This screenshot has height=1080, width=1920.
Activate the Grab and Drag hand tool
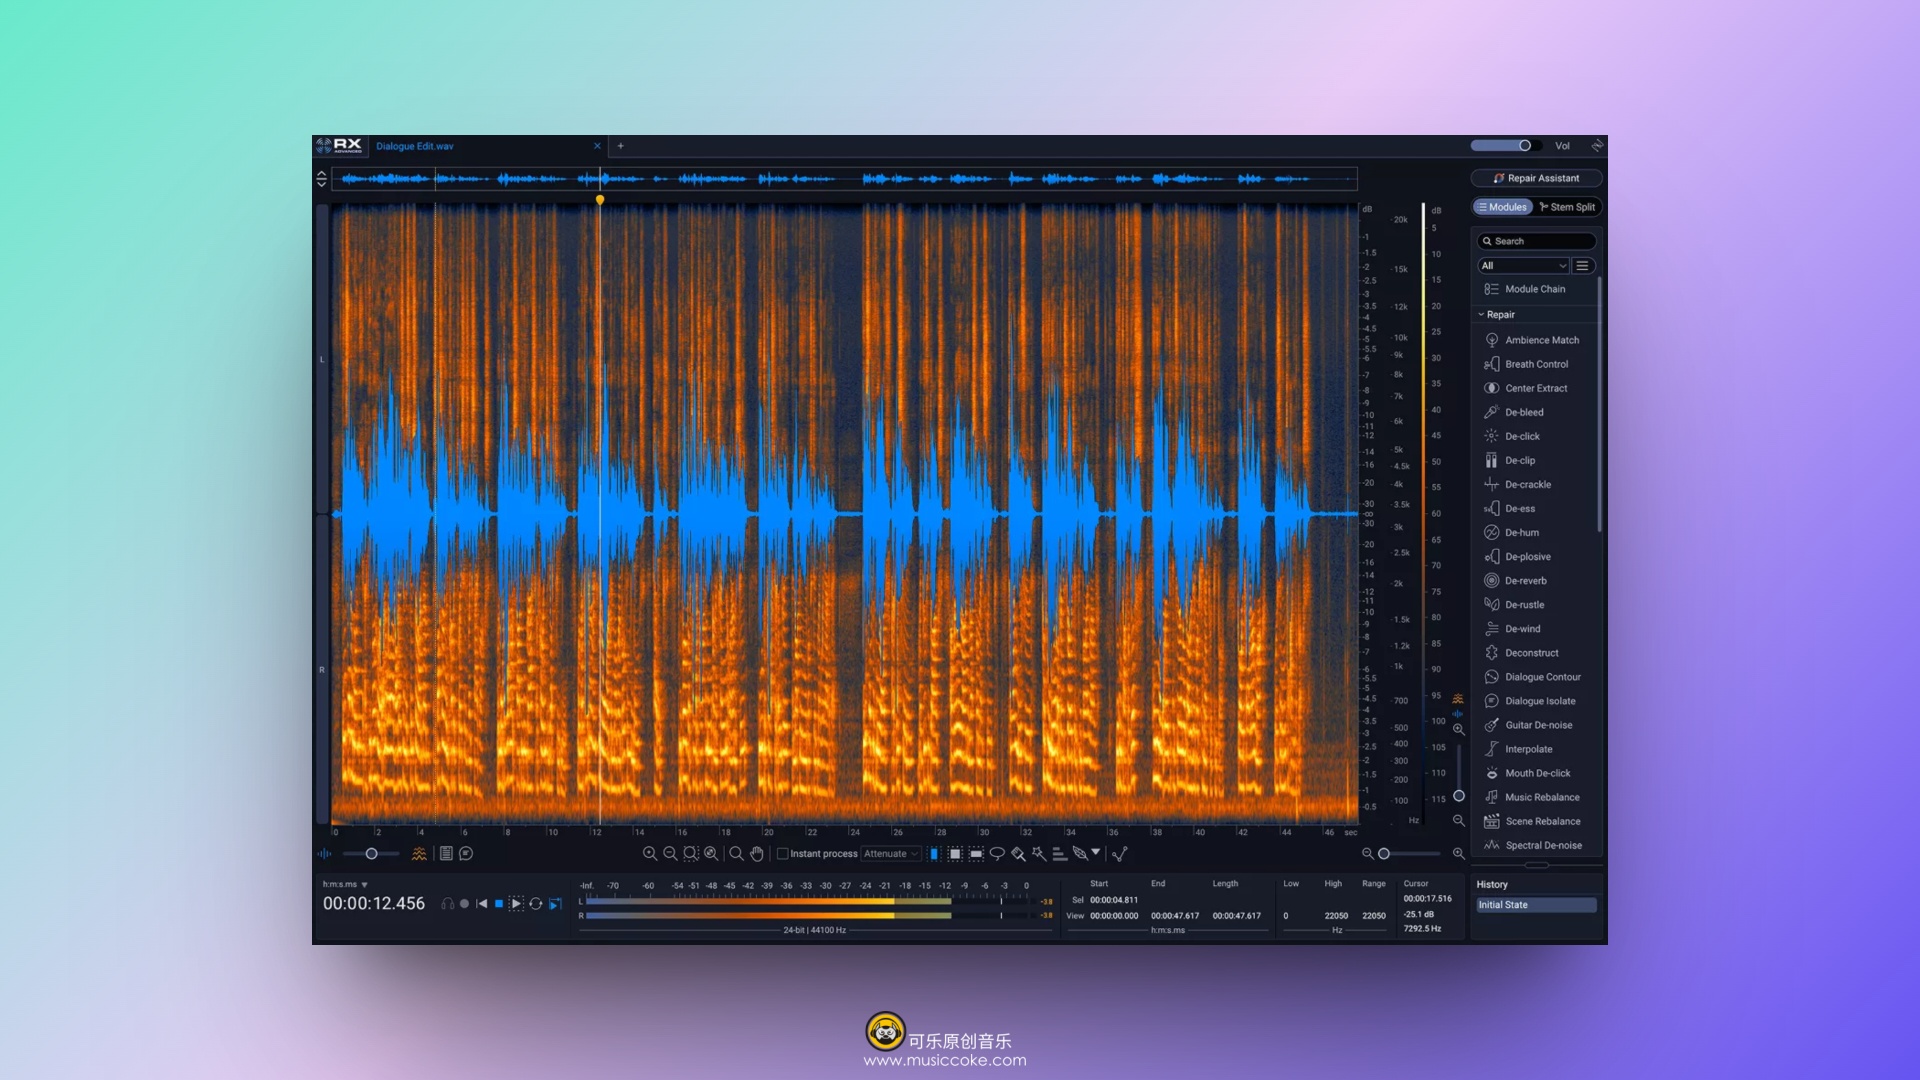[757, 854]
